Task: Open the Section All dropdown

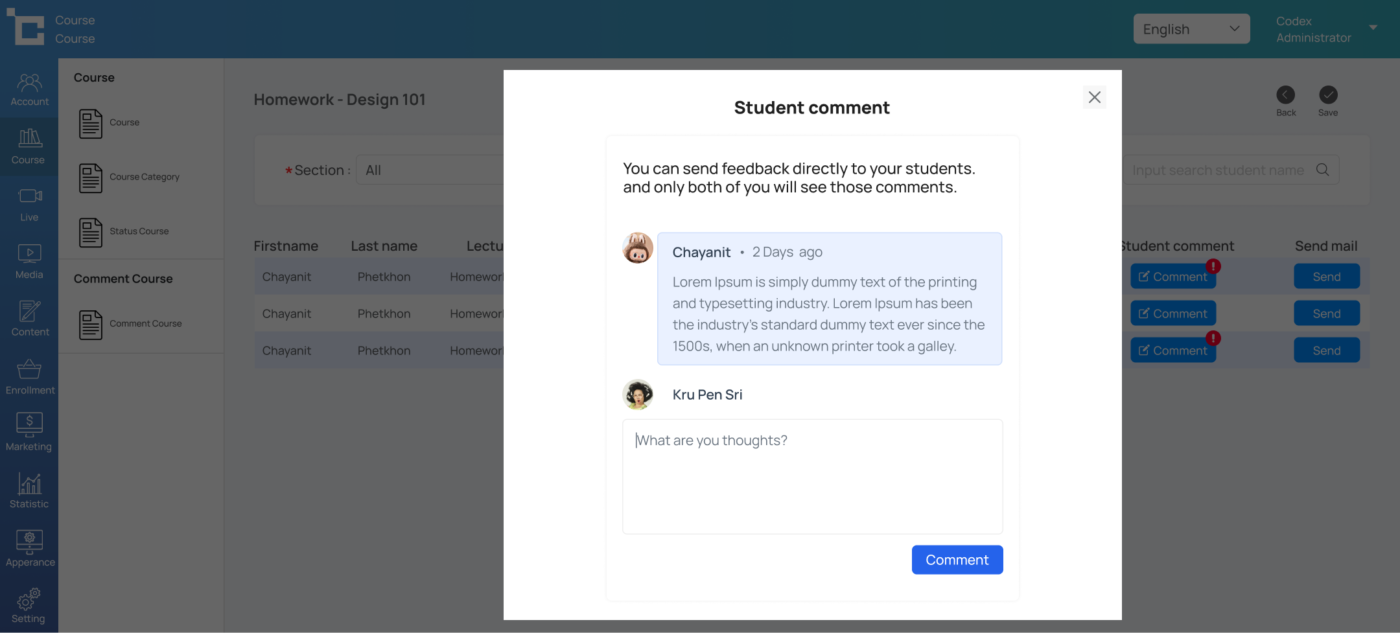Action: [430, 170]
